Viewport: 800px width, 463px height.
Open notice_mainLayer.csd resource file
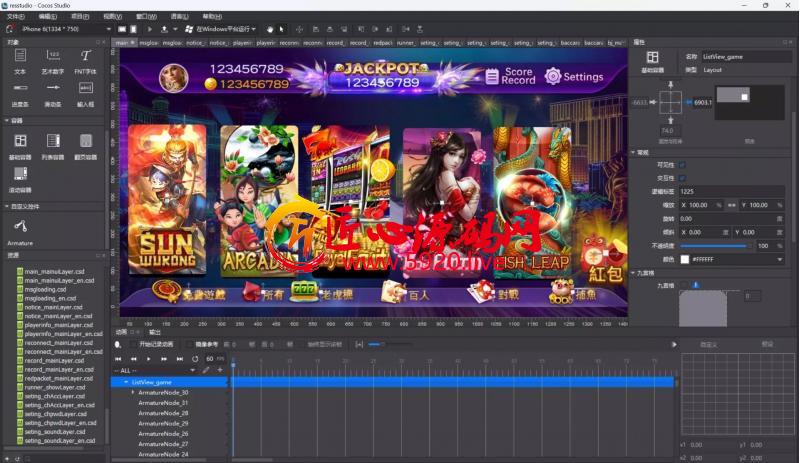point(54,307)
